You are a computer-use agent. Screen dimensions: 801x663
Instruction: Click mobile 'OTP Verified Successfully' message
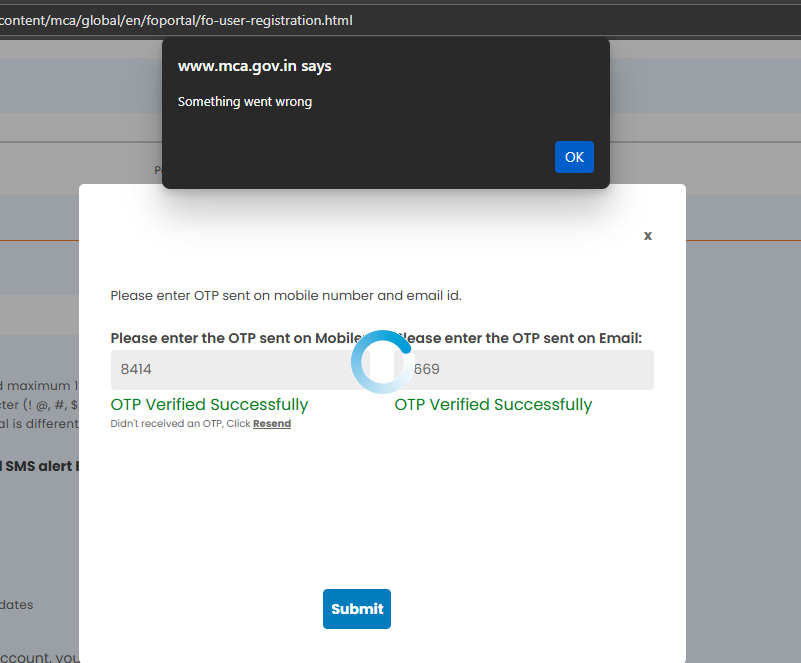pos(209,405)
